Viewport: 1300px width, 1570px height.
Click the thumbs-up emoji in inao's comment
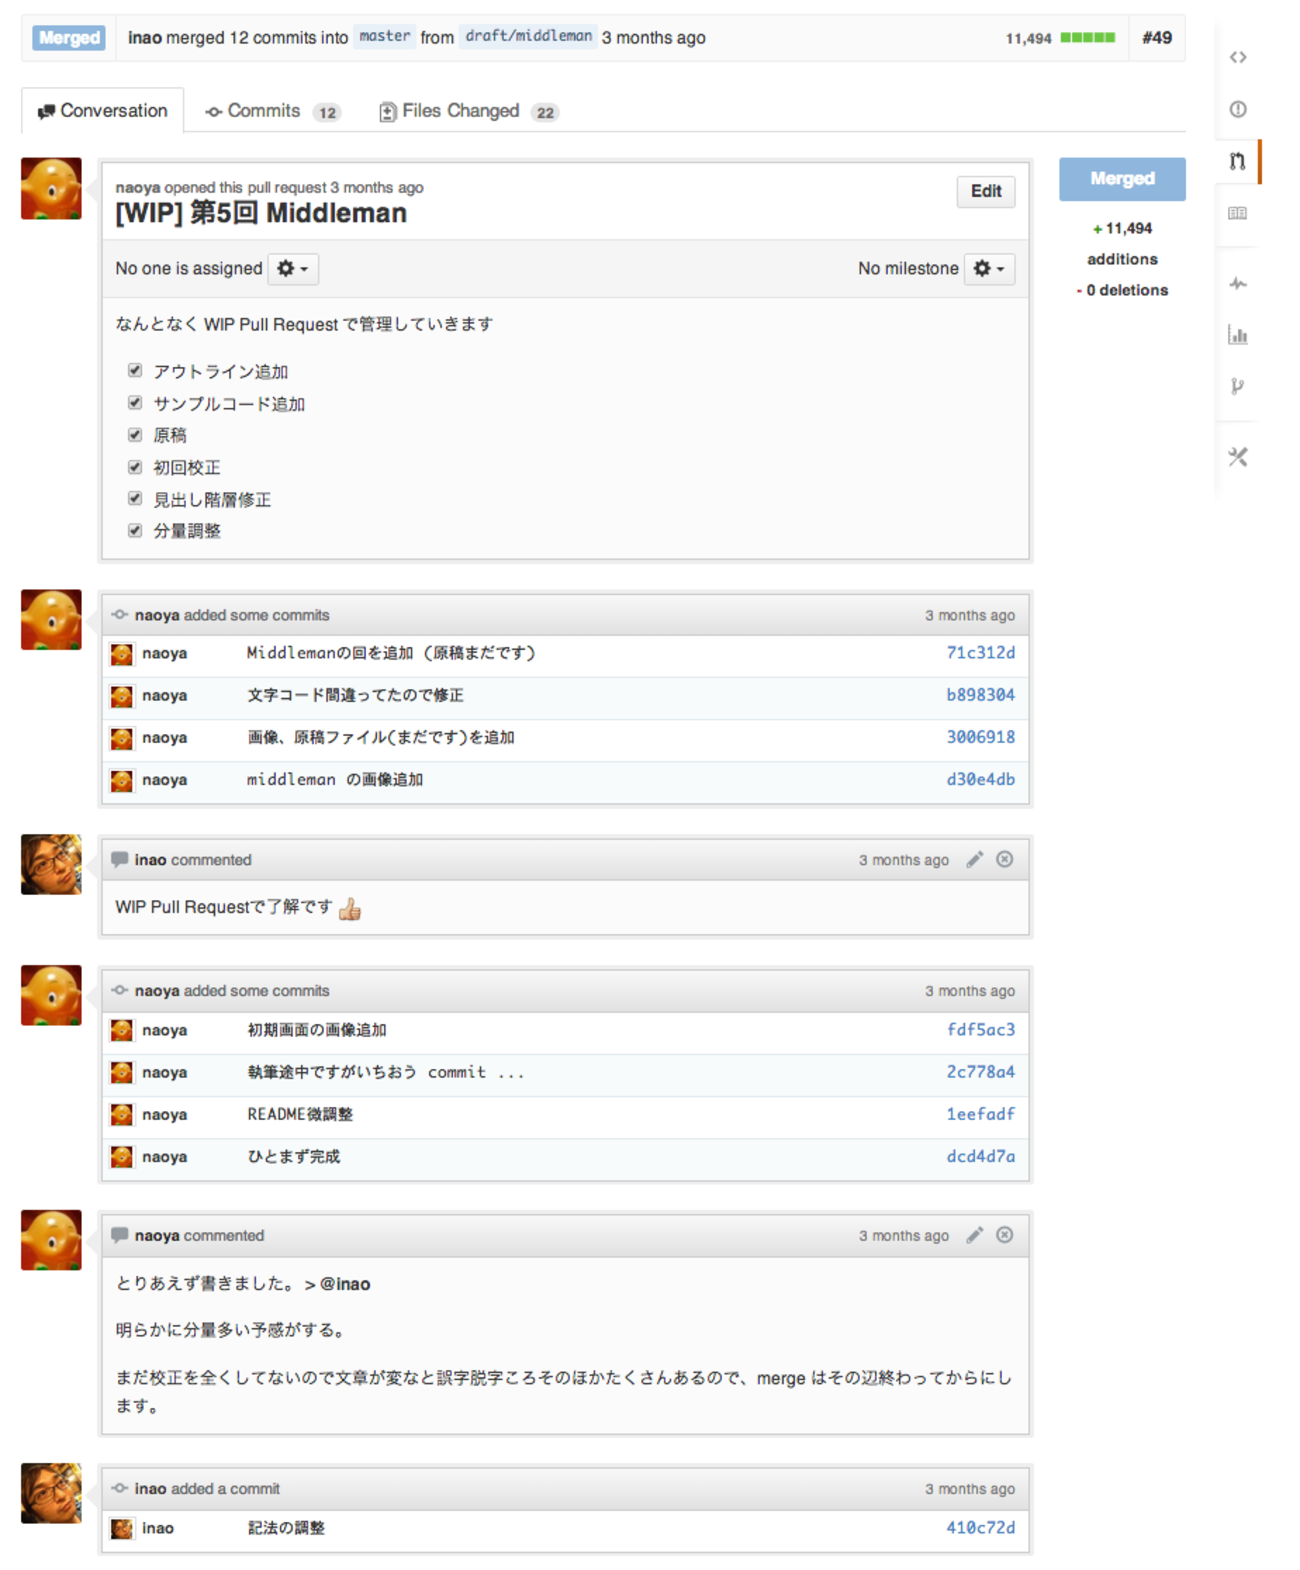pos(350,909)
